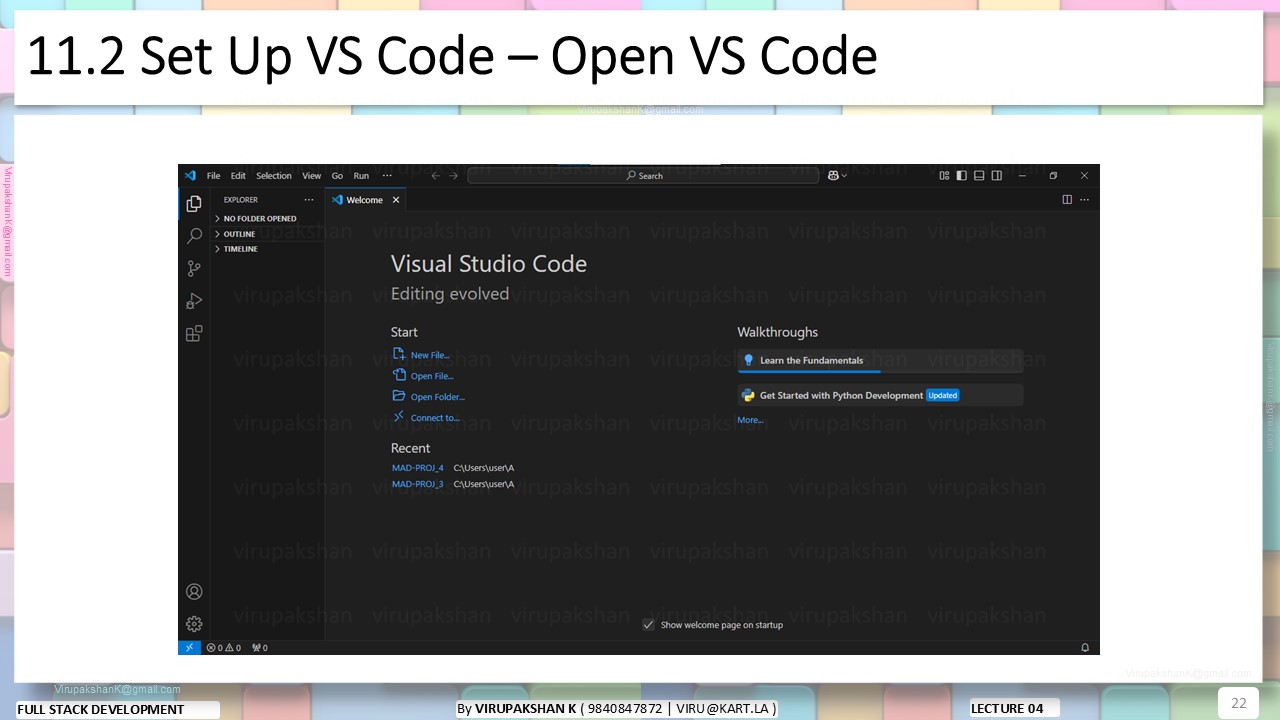Close the Welcome tab
This screenshot has width=1280, height=720.
(x=396, y=200)
